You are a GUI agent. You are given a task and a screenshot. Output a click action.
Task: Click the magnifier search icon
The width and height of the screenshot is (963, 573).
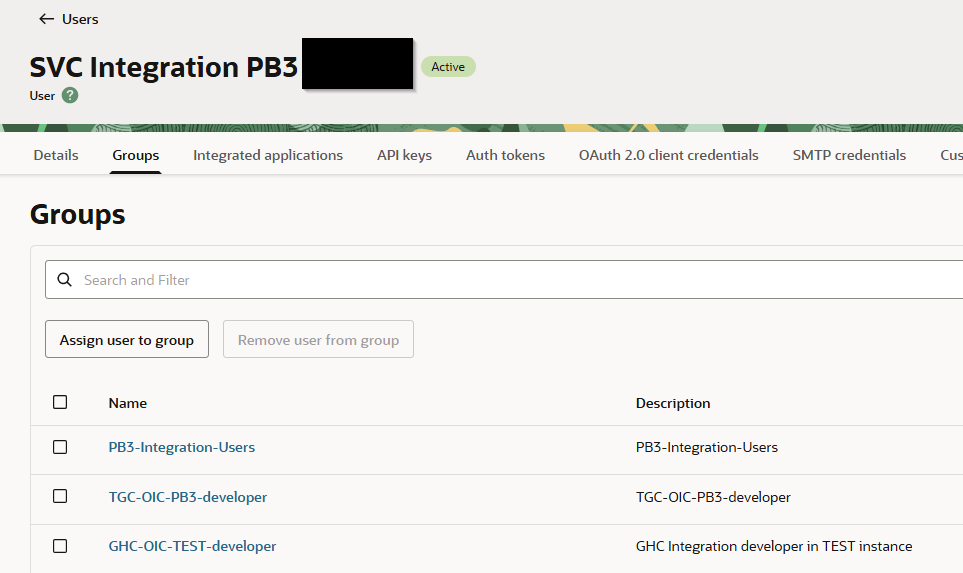click(x=65, y=280)
